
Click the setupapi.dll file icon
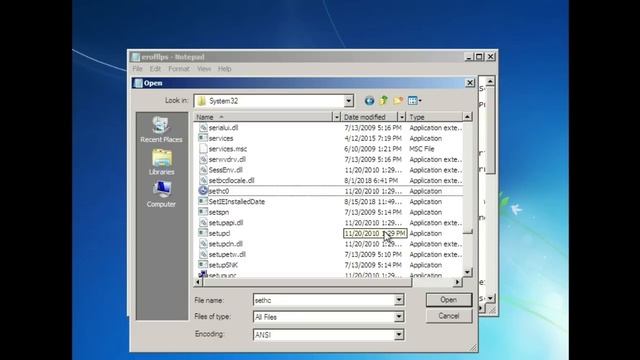203,222
